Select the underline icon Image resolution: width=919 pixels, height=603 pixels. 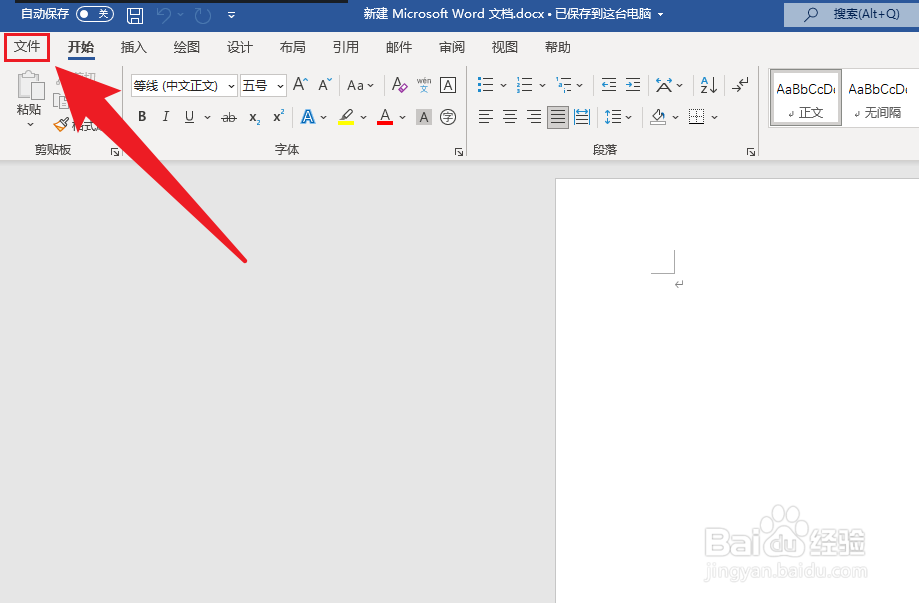[188, 117]
